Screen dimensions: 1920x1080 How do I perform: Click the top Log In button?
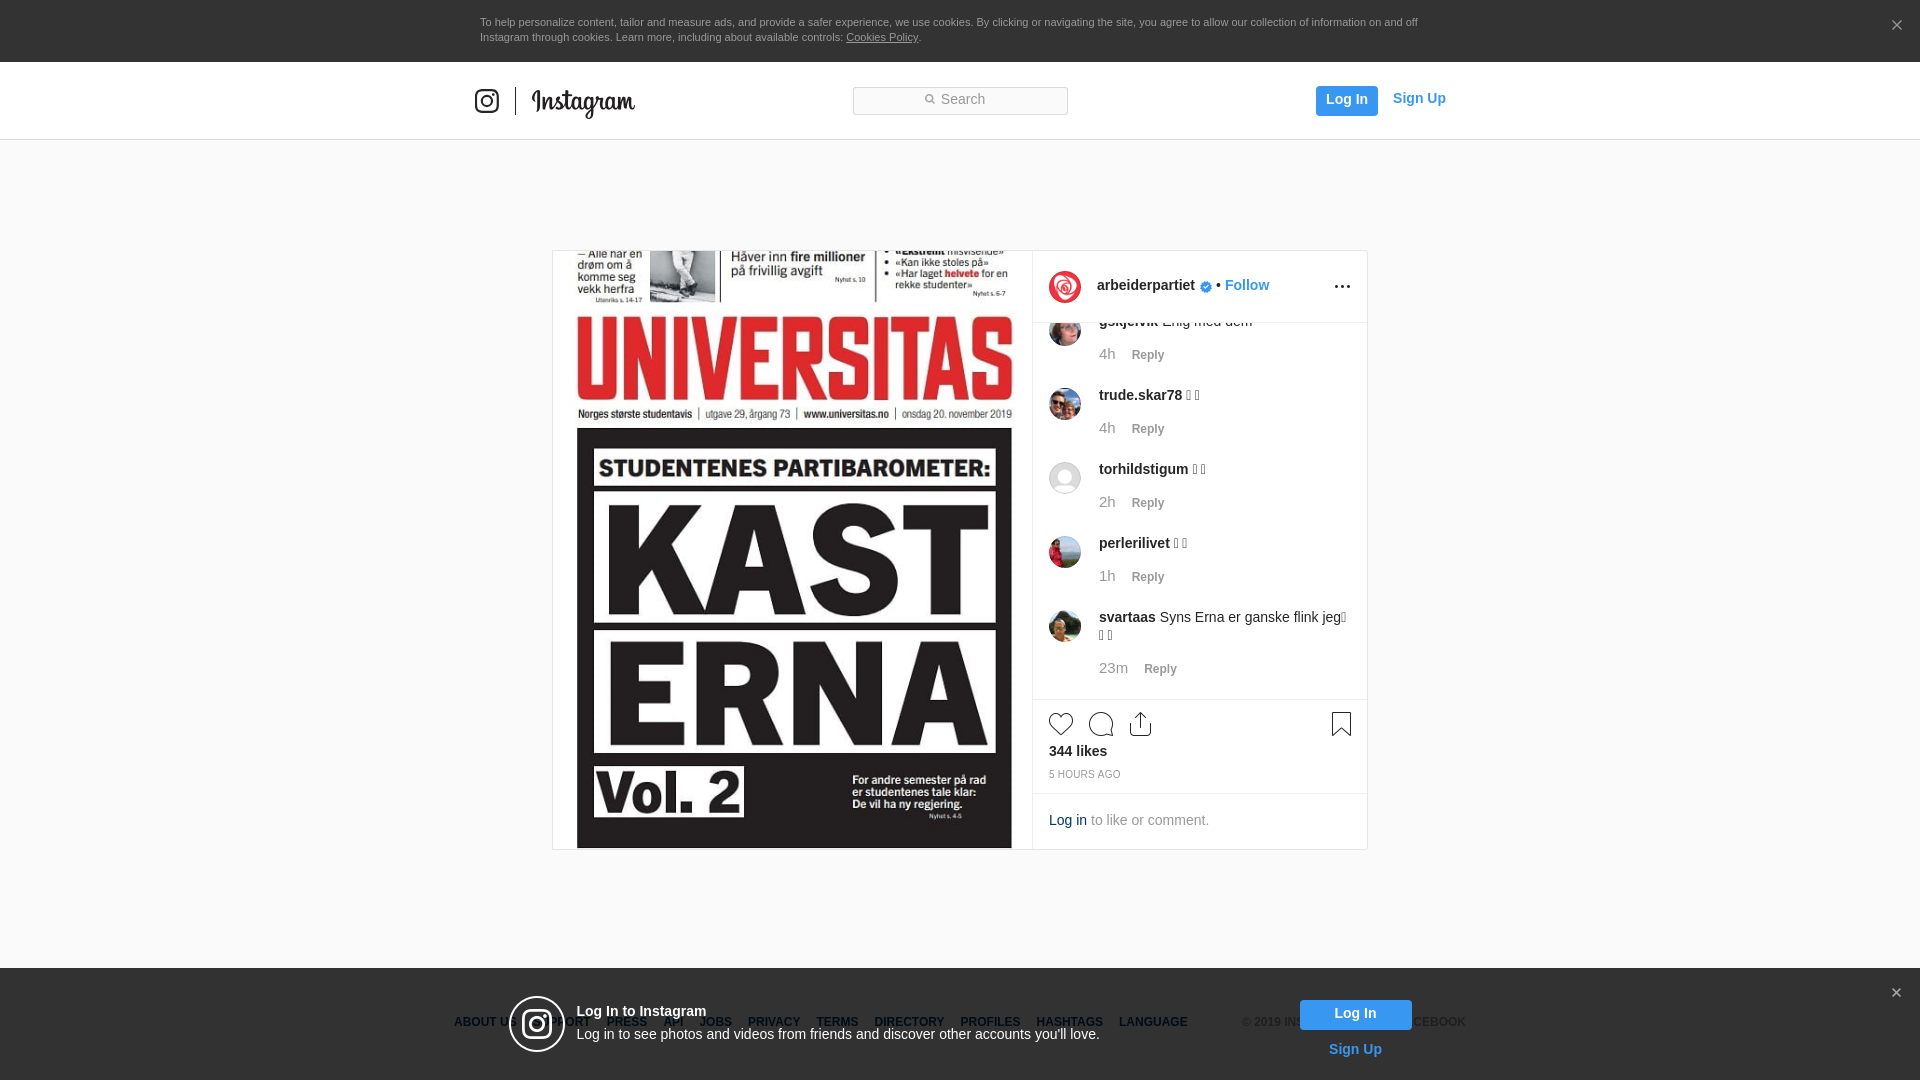pos(1346,100)
